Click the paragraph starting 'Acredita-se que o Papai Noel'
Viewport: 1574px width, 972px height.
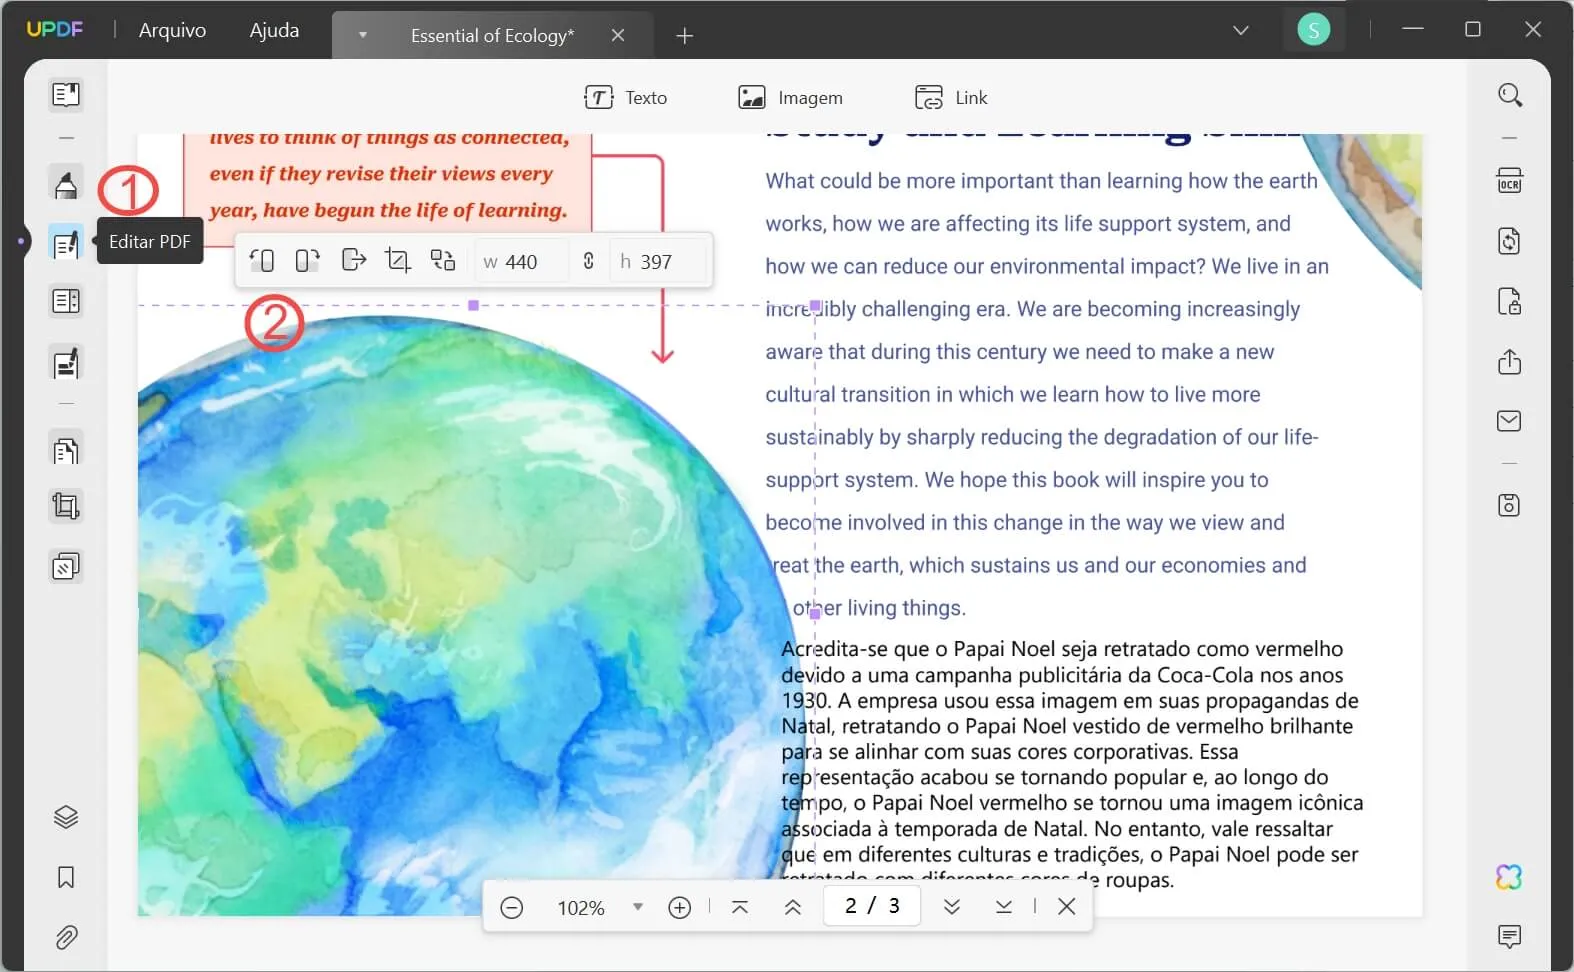pyautogui.click(x=1072, y=764)
